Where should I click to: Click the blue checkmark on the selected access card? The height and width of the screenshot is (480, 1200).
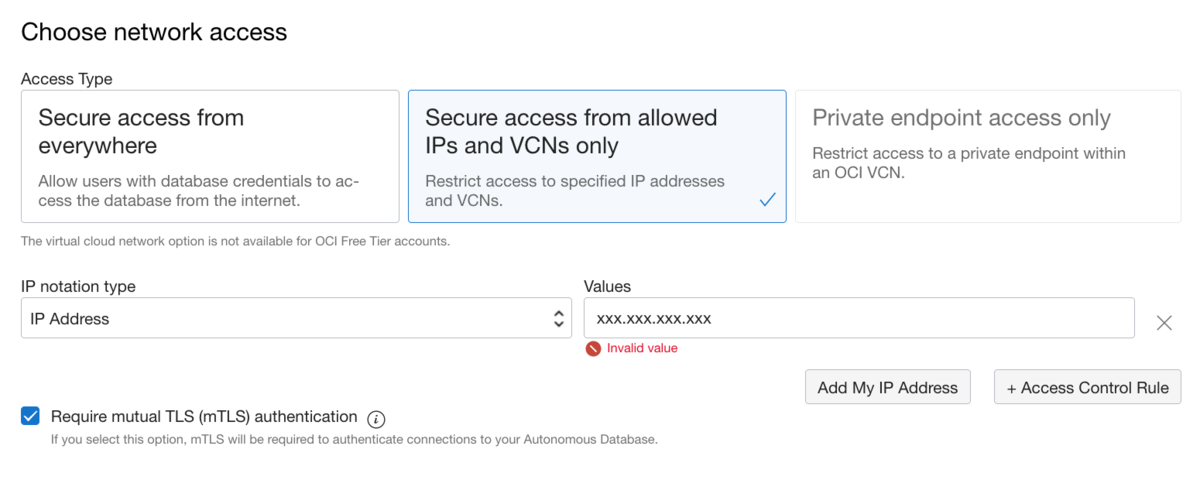coord(767,200)
